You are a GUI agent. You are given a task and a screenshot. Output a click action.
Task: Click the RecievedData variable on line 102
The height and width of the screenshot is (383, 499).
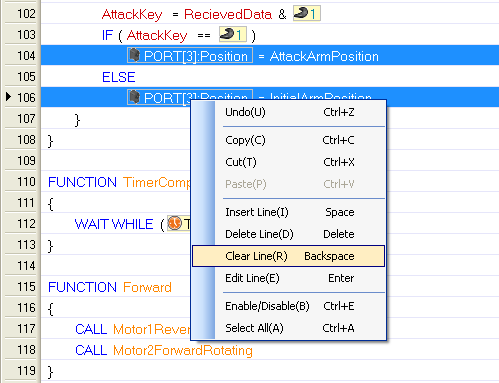228,14
